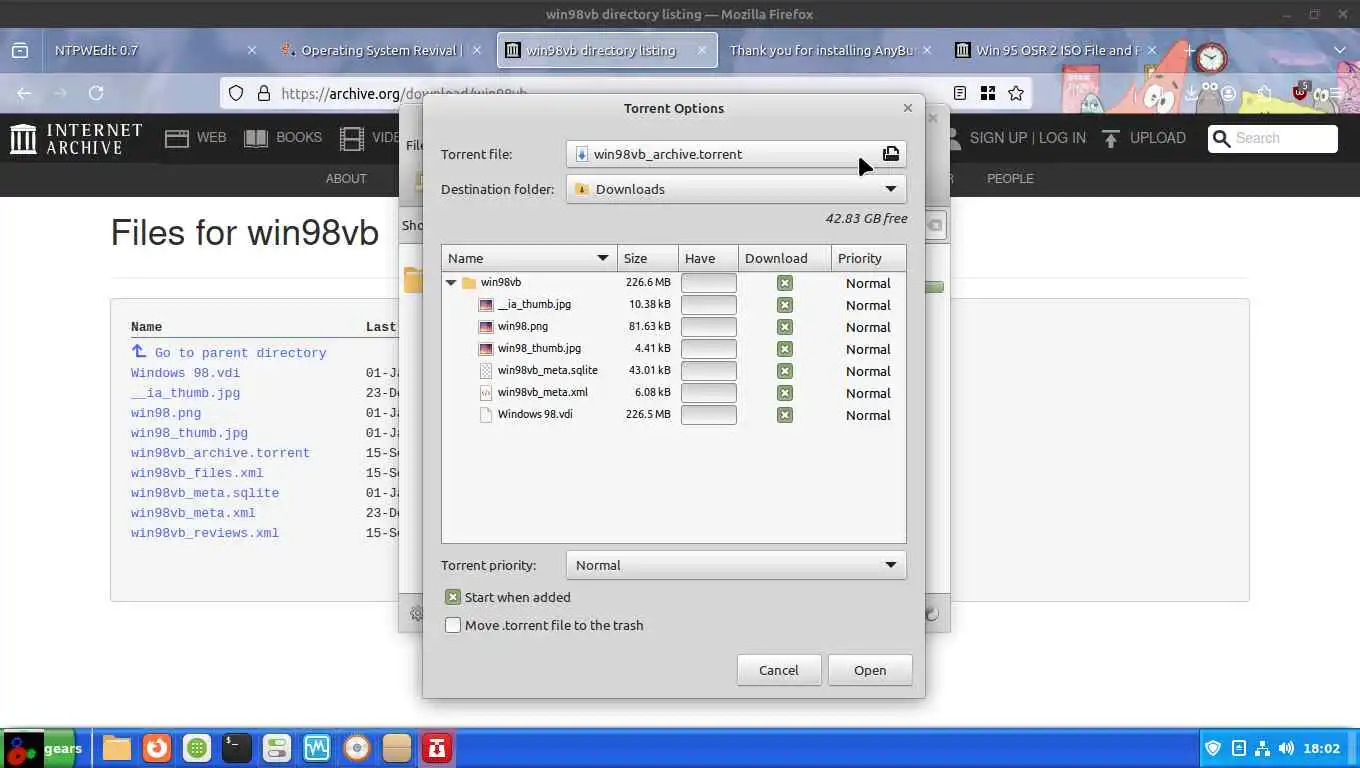Click the network icon in system tray
1360x768 pixels.
click(1262, 748)
